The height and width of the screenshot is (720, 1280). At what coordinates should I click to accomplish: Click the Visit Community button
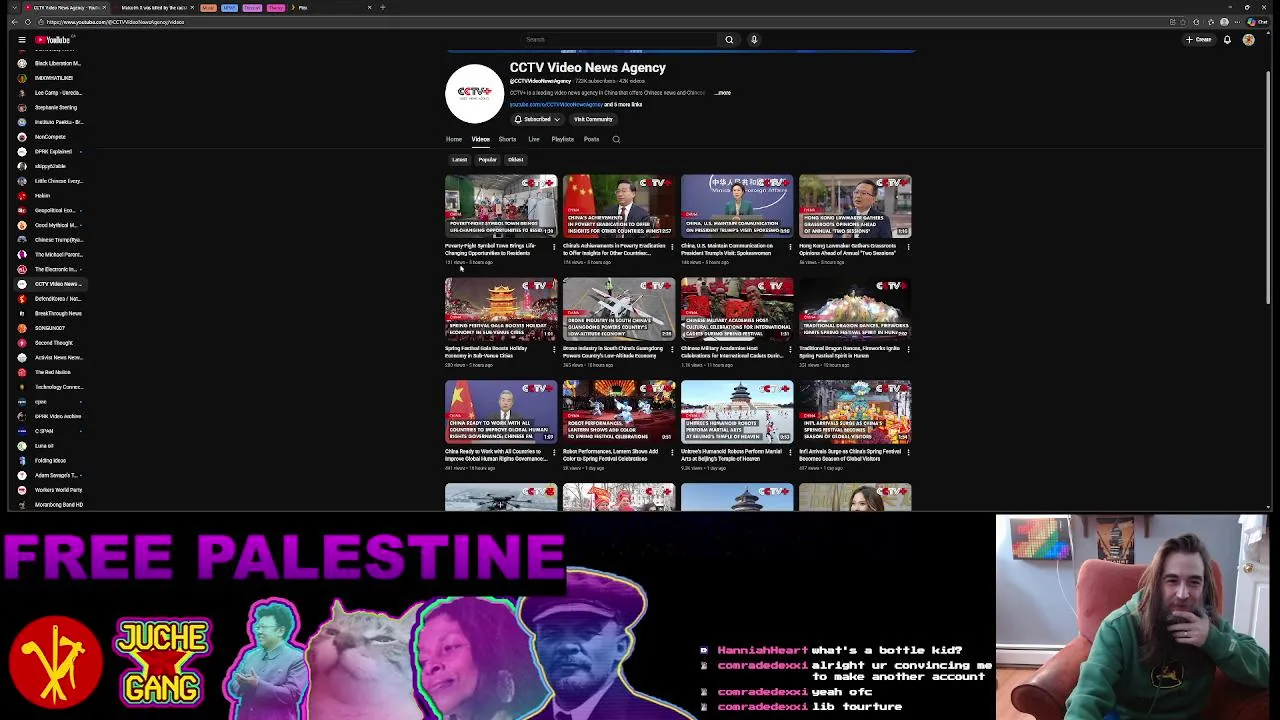[593, 119]
